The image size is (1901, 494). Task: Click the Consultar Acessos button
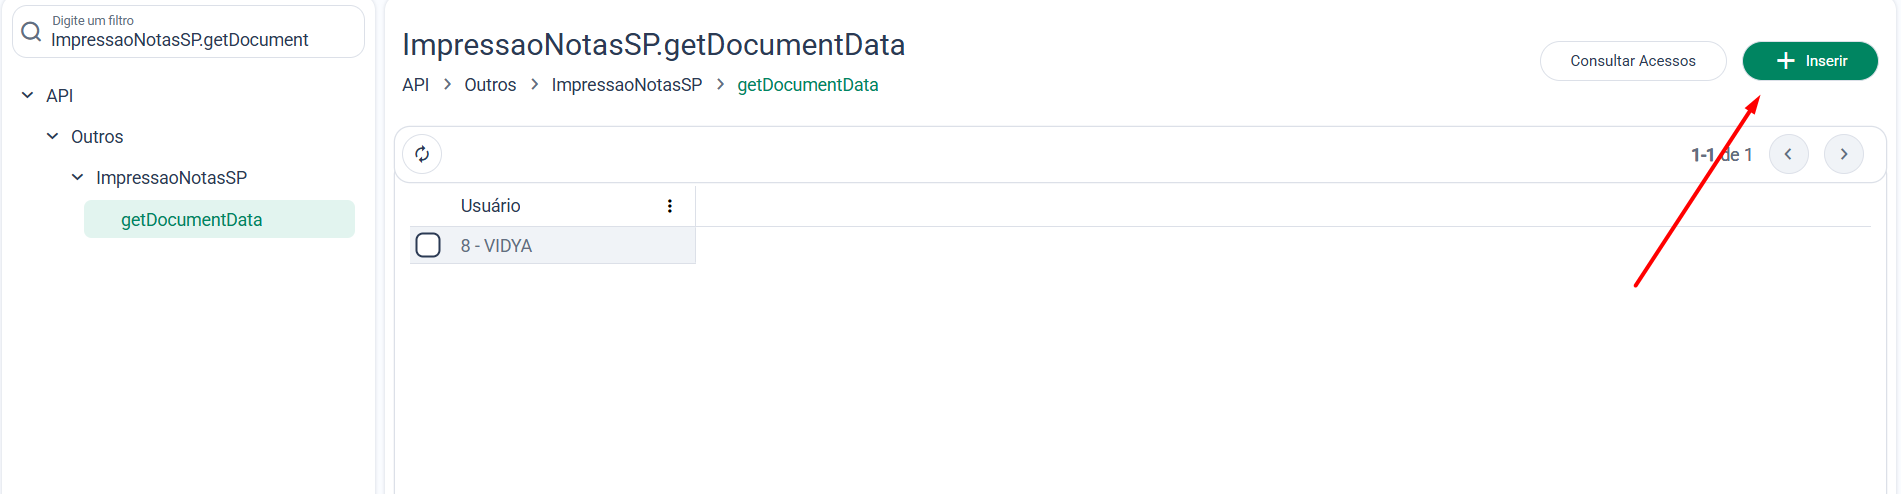pos(1633,61)
